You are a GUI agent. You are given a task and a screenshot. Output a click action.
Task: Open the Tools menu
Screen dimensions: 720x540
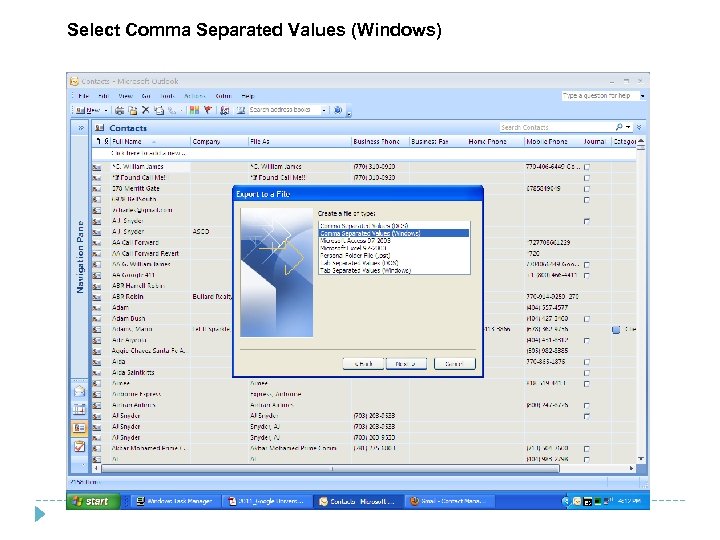167,96
